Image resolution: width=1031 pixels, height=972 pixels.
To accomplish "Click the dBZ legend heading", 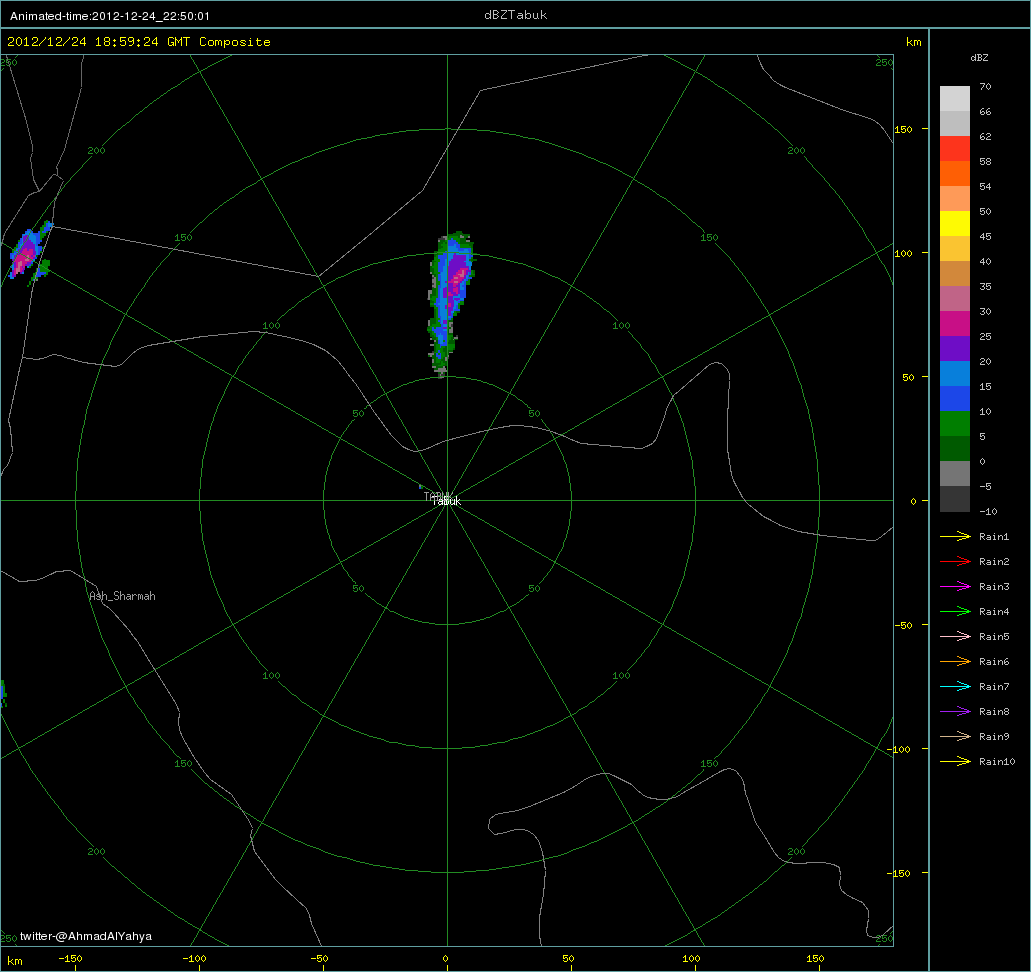I will [979, 58].
